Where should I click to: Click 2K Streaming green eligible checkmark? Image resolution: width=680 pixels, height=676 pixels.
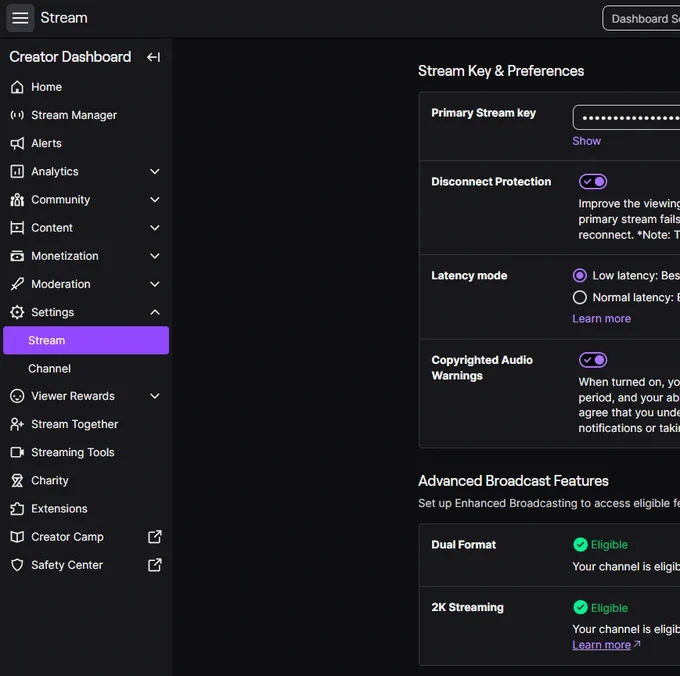[x=580, y=607]
